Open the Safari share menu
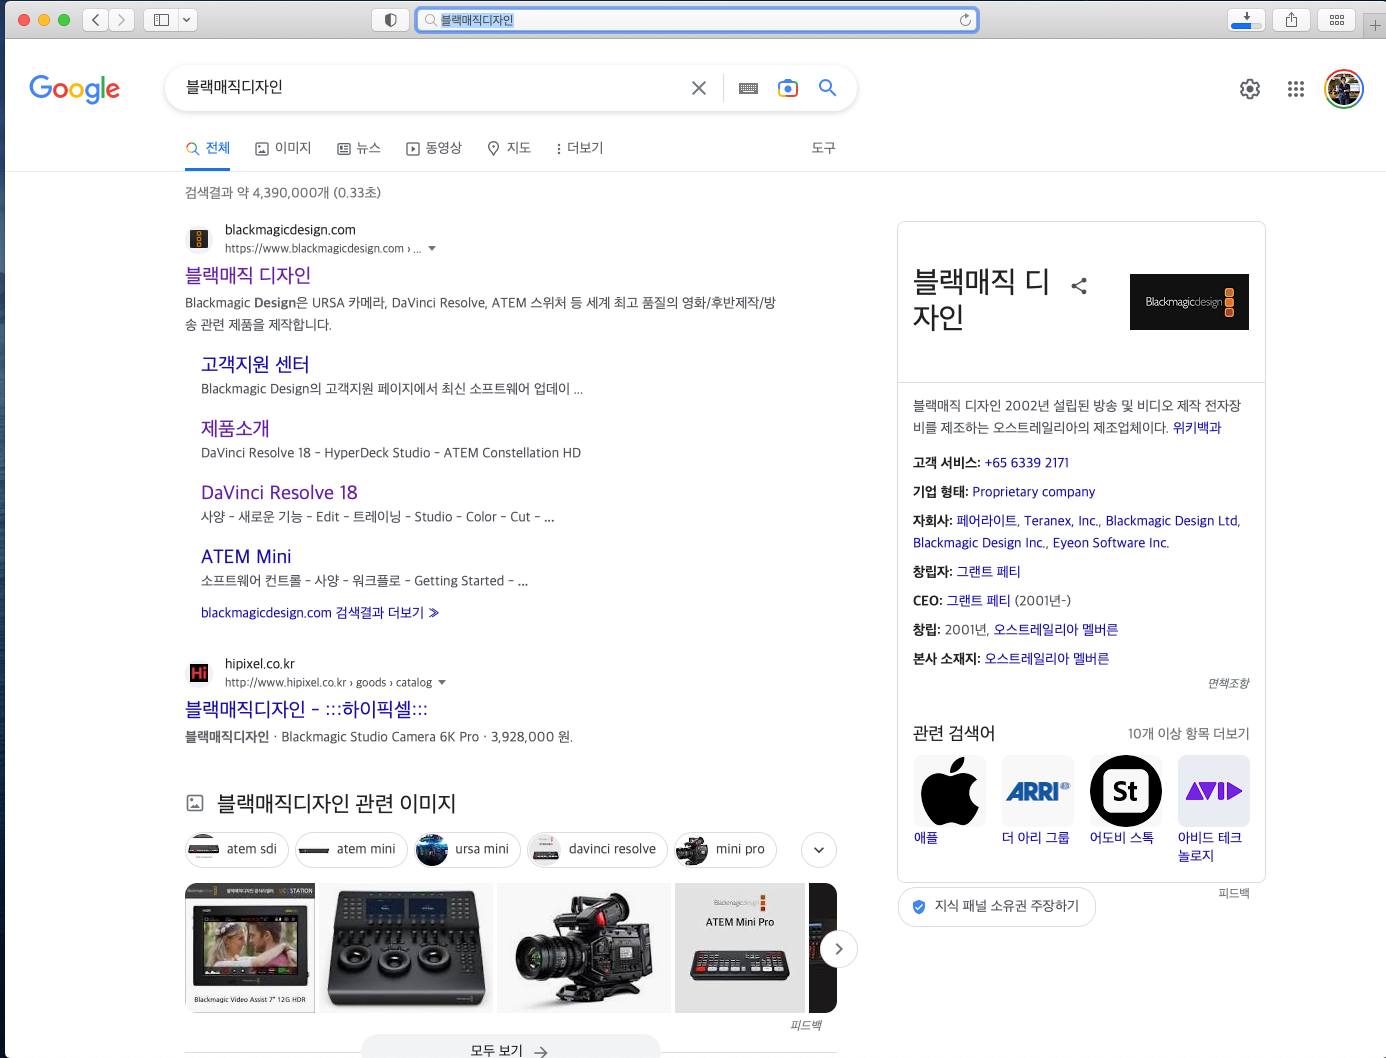Screen dimensions: 1386x1058 pos(1291,20)
